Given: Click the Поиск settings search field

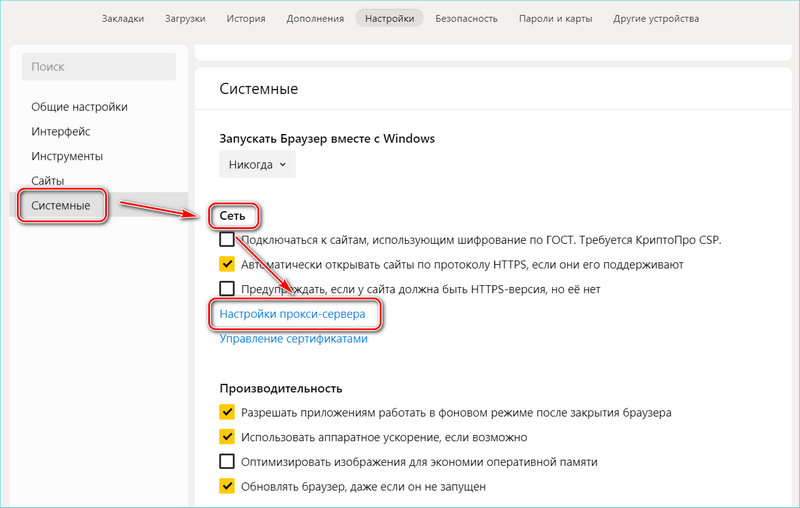Looking at the screenshot, I should (x=99, y=67).
